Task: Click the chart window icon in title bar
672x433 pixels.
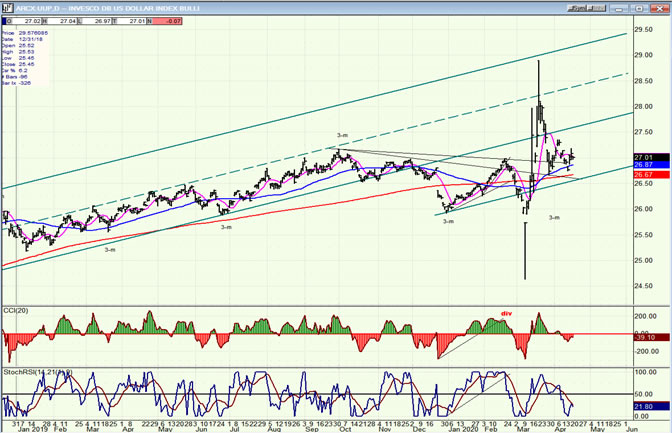Action: (x=6, y=5)
